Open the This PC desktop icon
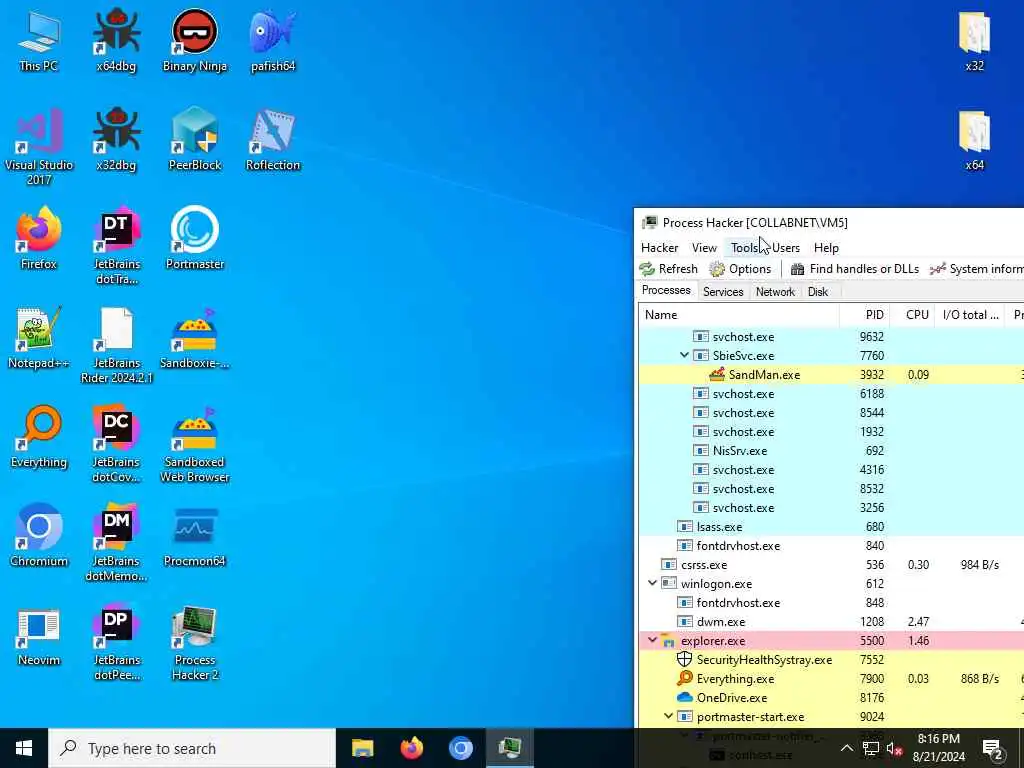Image resolution: width=1024 pixels, height=768 pixels. point(39,40)
